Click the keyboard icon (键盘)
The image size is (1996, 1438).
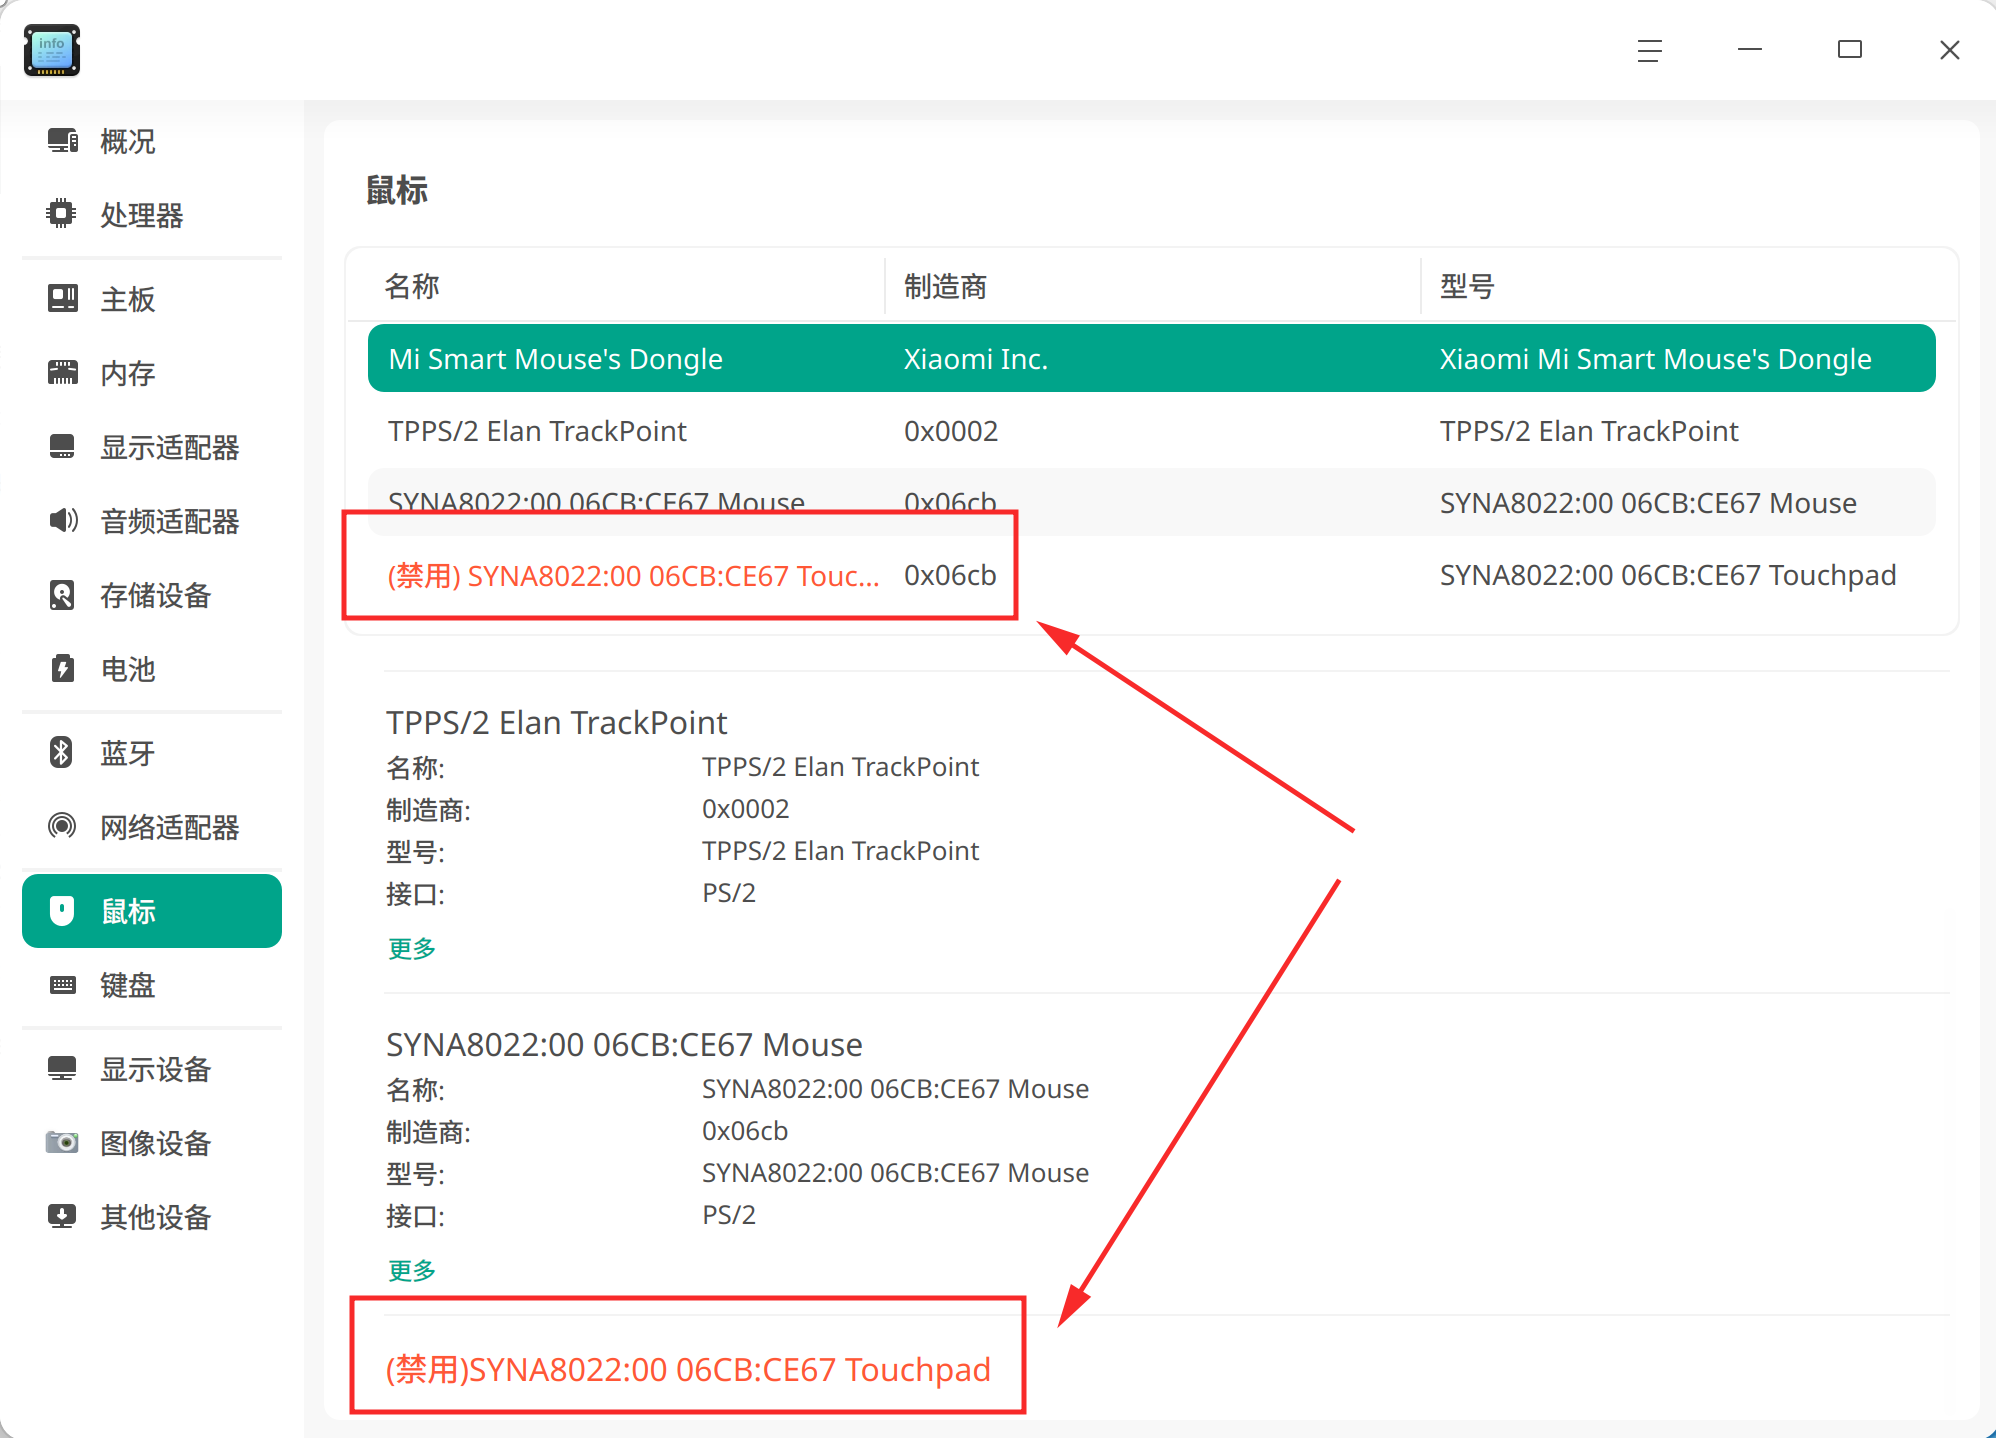[63, 985]
